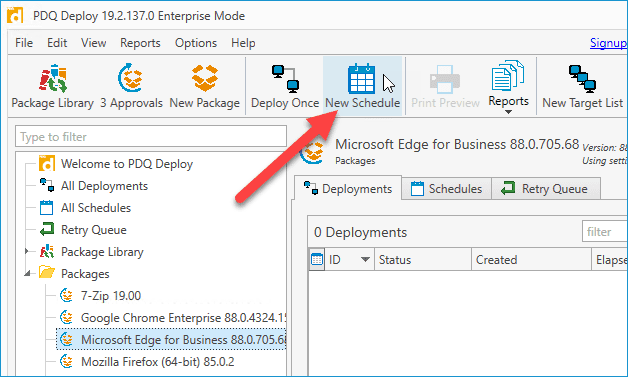Switch to the Retry Queue tab
This screenshot has width=628, height=377.
(546, 189)
